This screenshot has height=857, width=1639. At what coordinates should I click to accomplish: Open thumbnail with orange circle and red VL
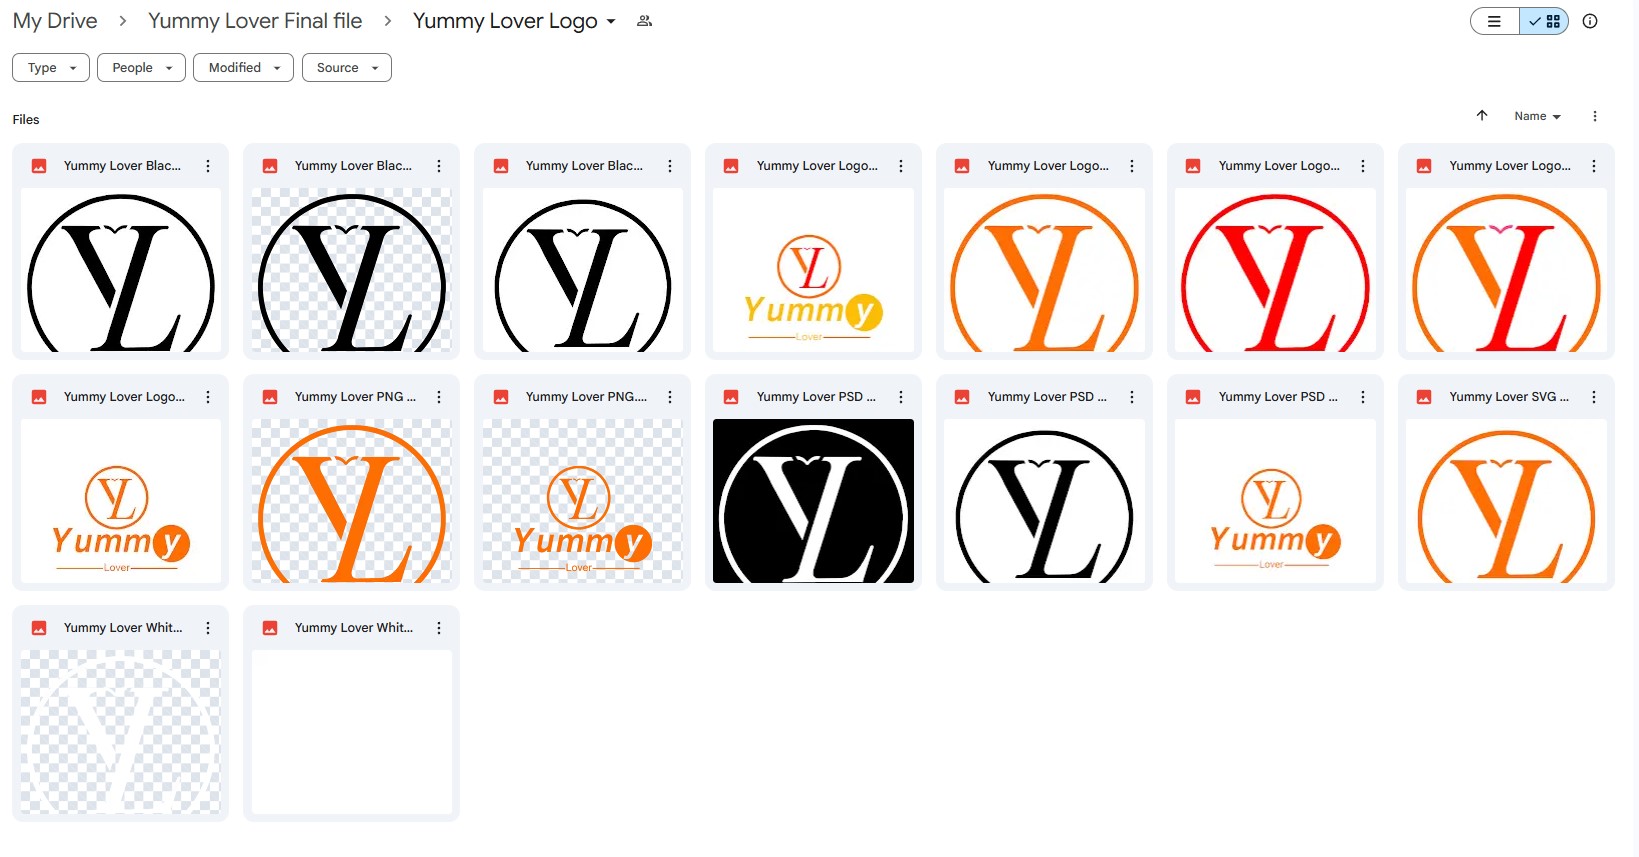coord(1506,270)
